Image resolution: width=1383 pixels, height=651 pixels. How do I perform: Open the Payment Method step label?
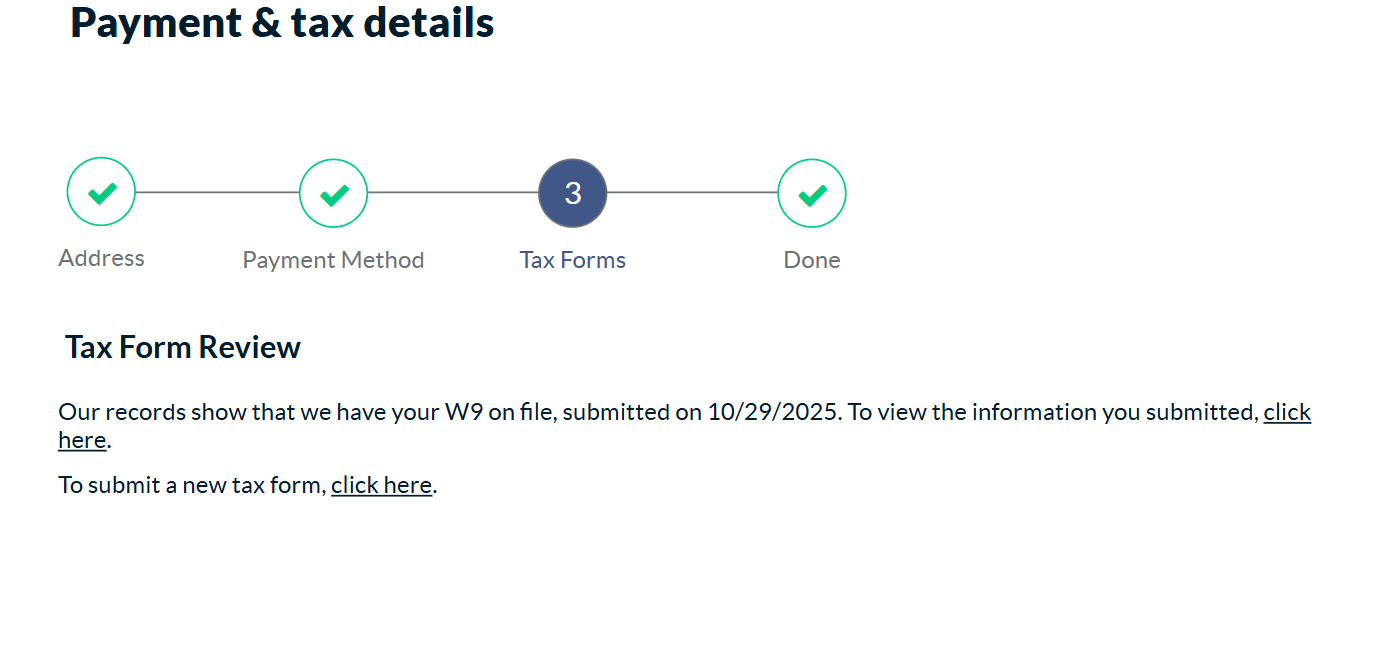coord(333,260)
